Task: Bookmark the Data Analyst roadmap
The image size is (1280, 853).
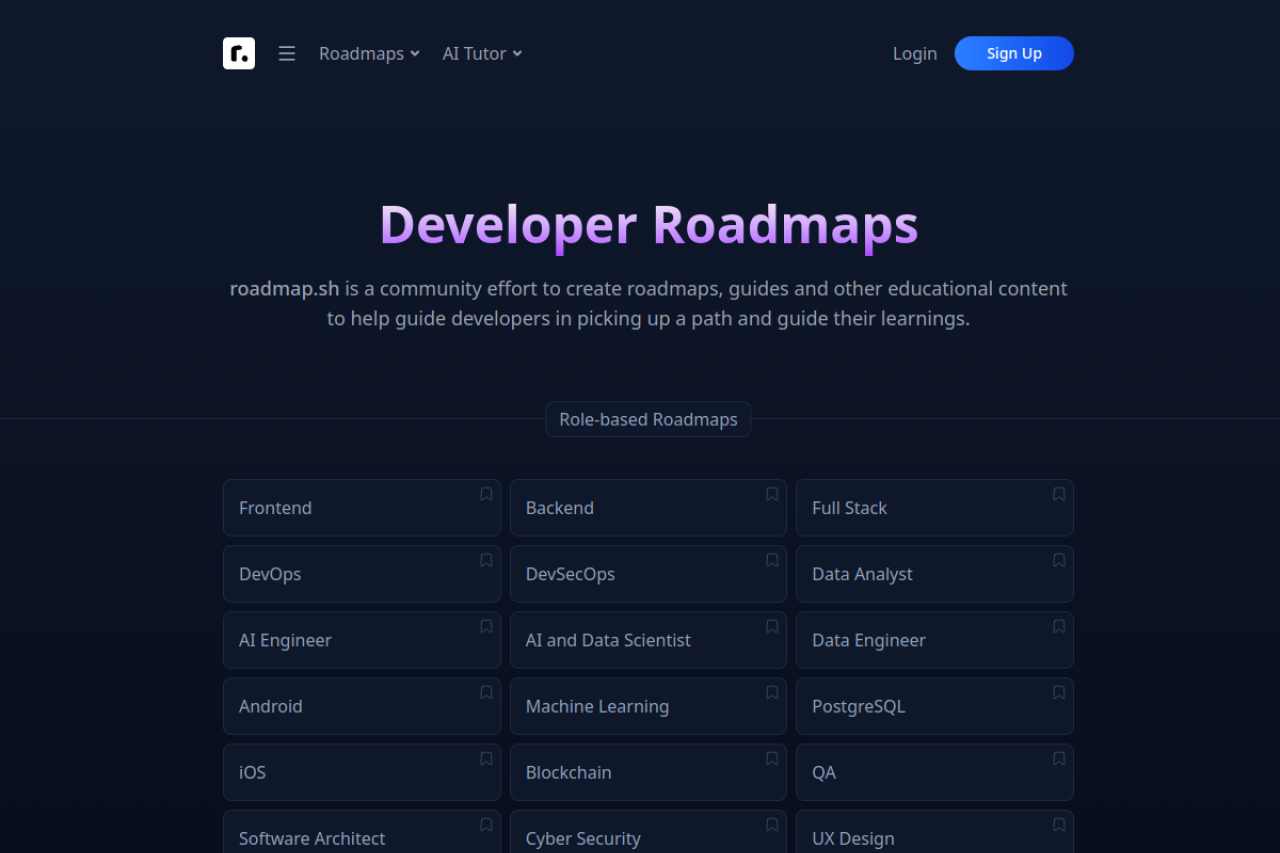Action: click(1059, 560)
